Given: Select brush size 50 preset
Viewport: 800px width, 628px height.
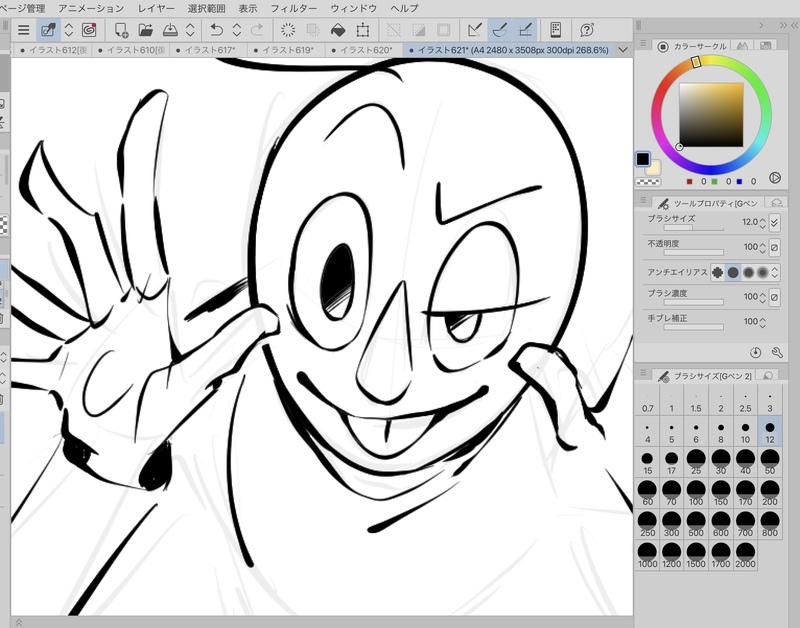Looking at the screenshot, I should point(769,462).
